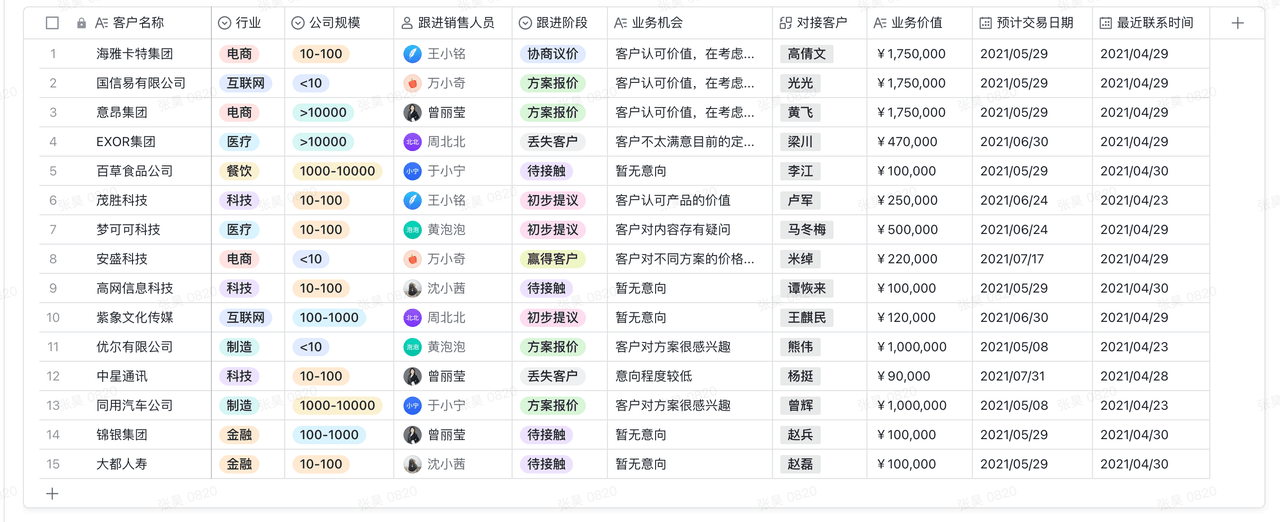Viewport: 1280px width, 522px height.
Task: Click the plus icon to add column
Action: [x=1237, y=23]
